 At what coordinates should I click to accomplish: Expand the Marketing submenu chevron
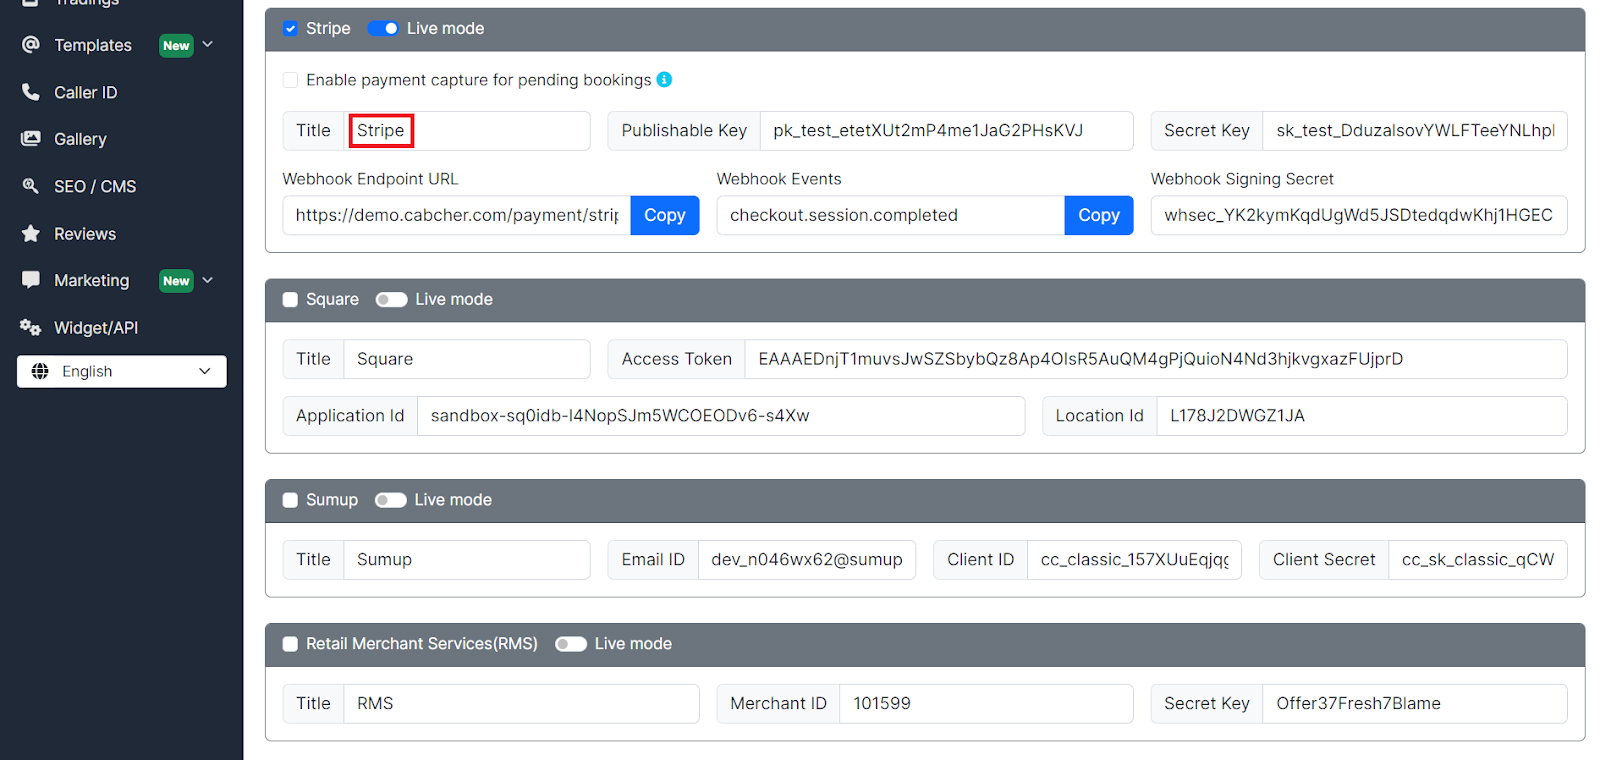tap(208, 280)
